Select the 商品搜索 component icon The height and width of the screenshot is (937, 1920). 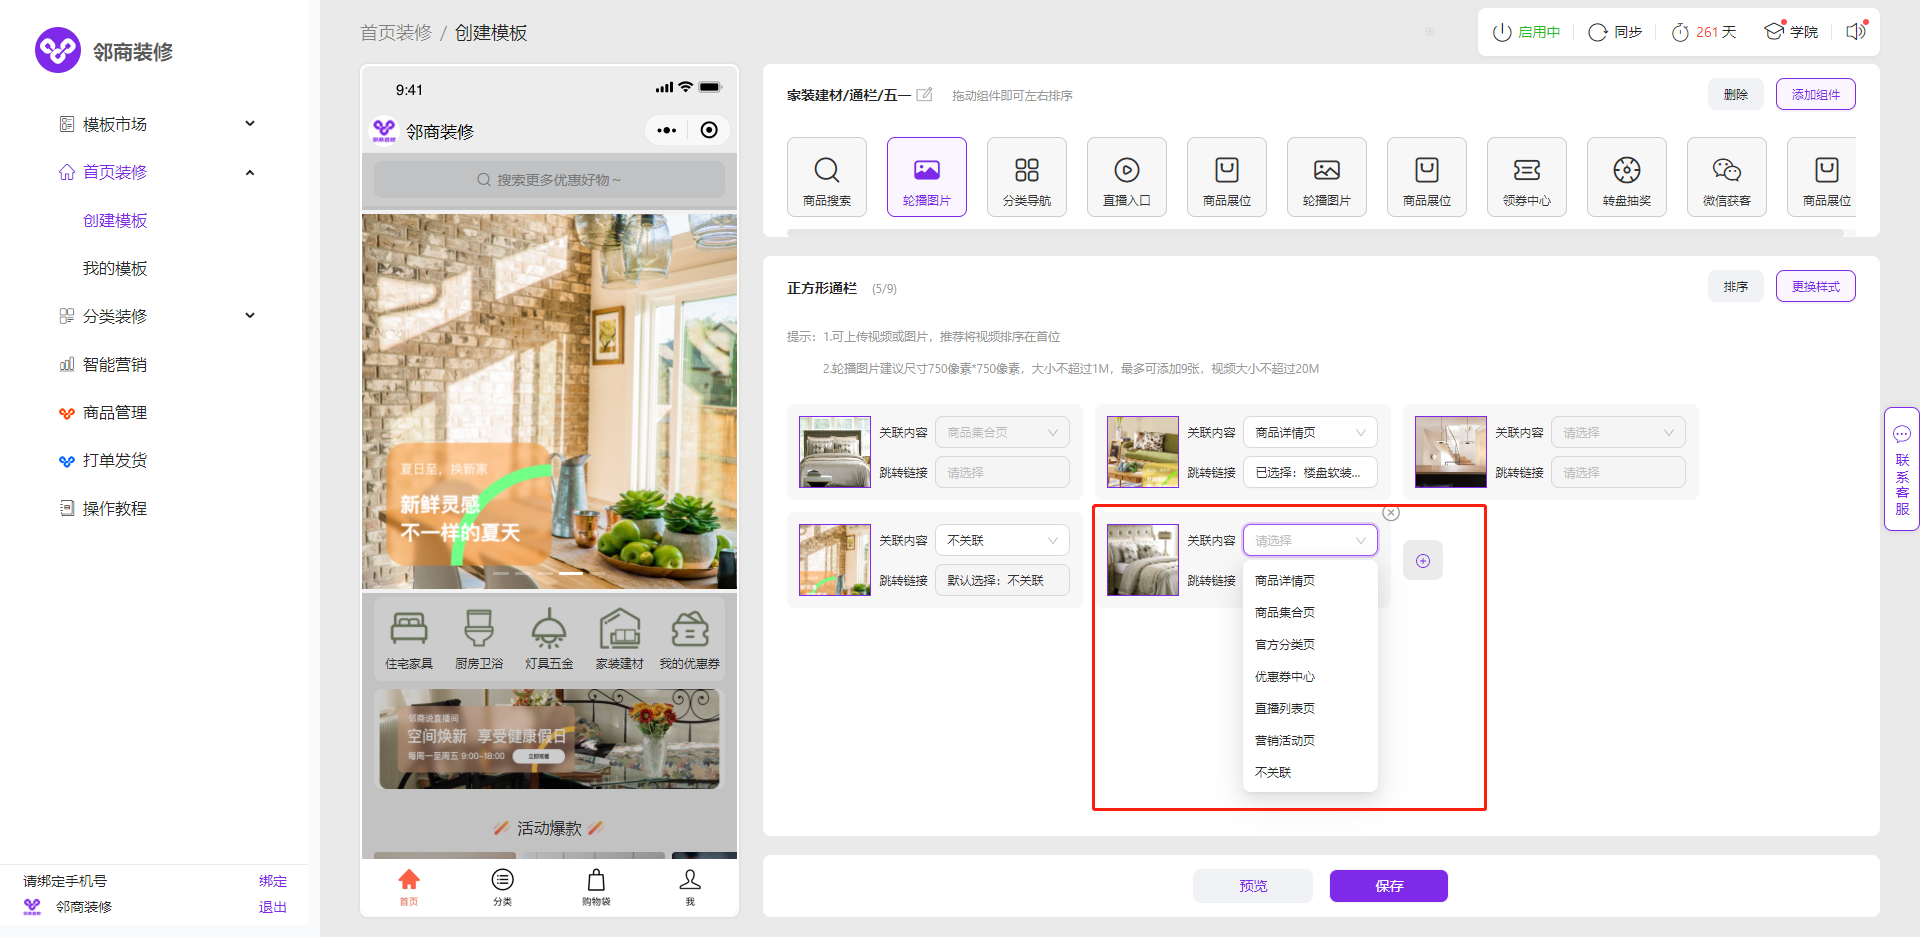(x=827, y=177)
